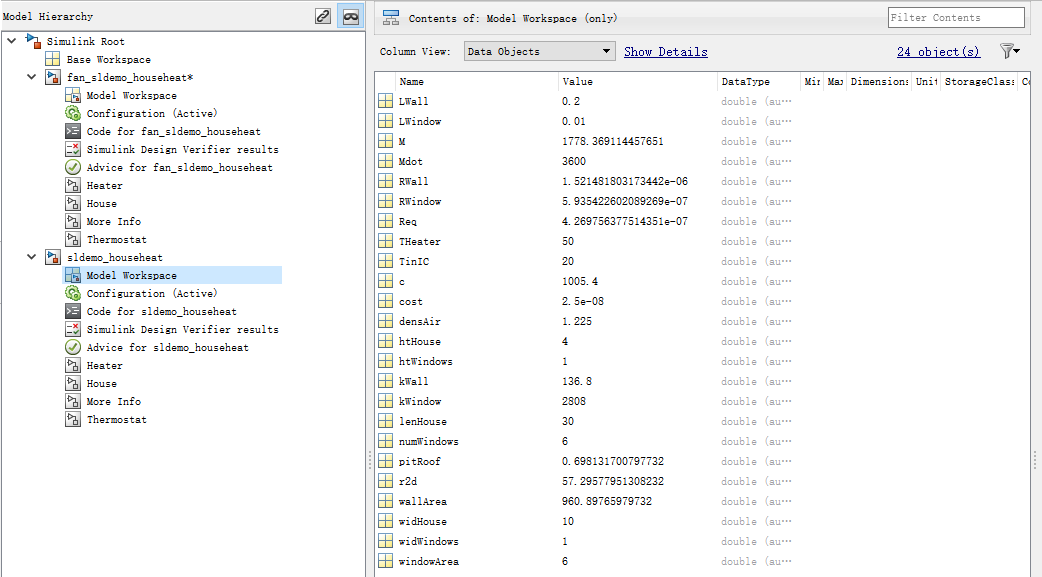The height and width of the screenshot is (577, 1042).
Task: Click the hierarchy diagram icon above Contents pane
Action: pos(389,16)
